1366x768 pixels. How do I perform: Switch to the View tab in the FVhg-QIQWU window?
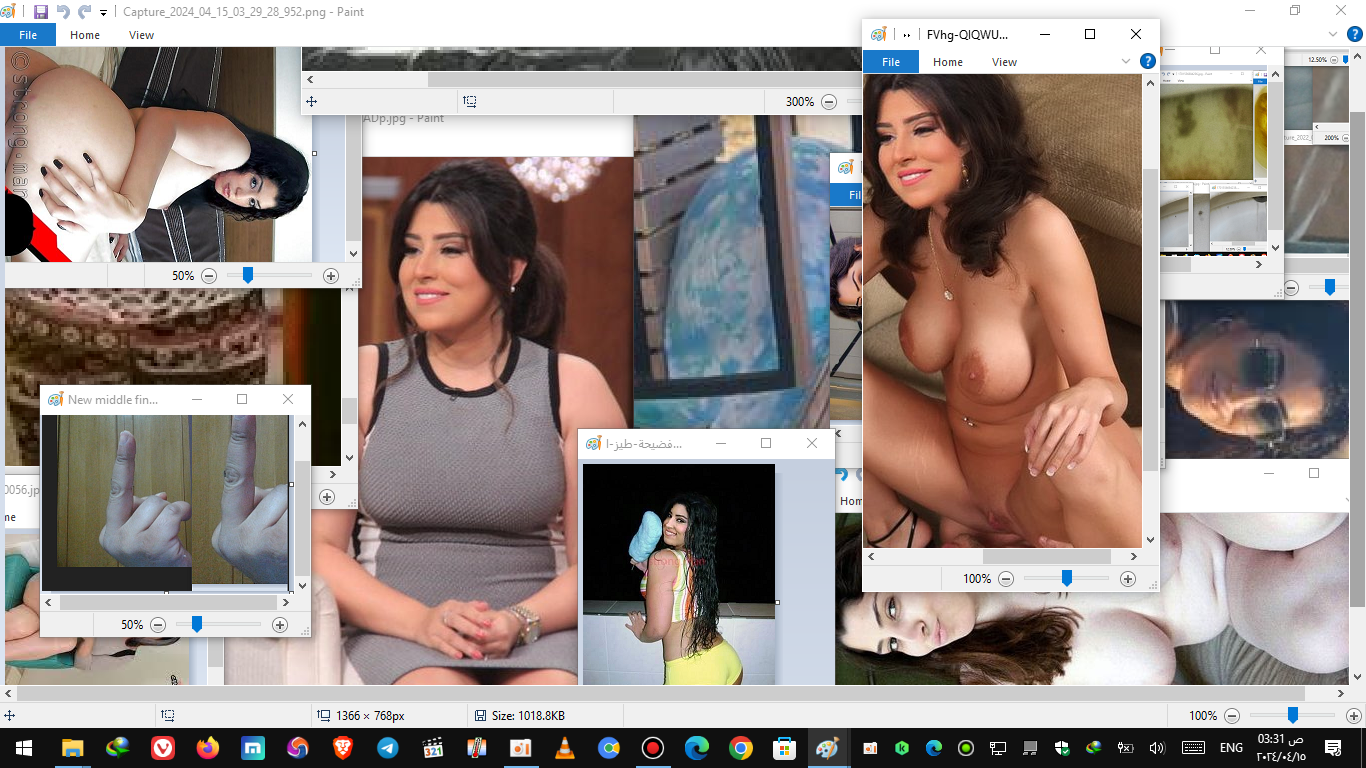[1004, 62]
